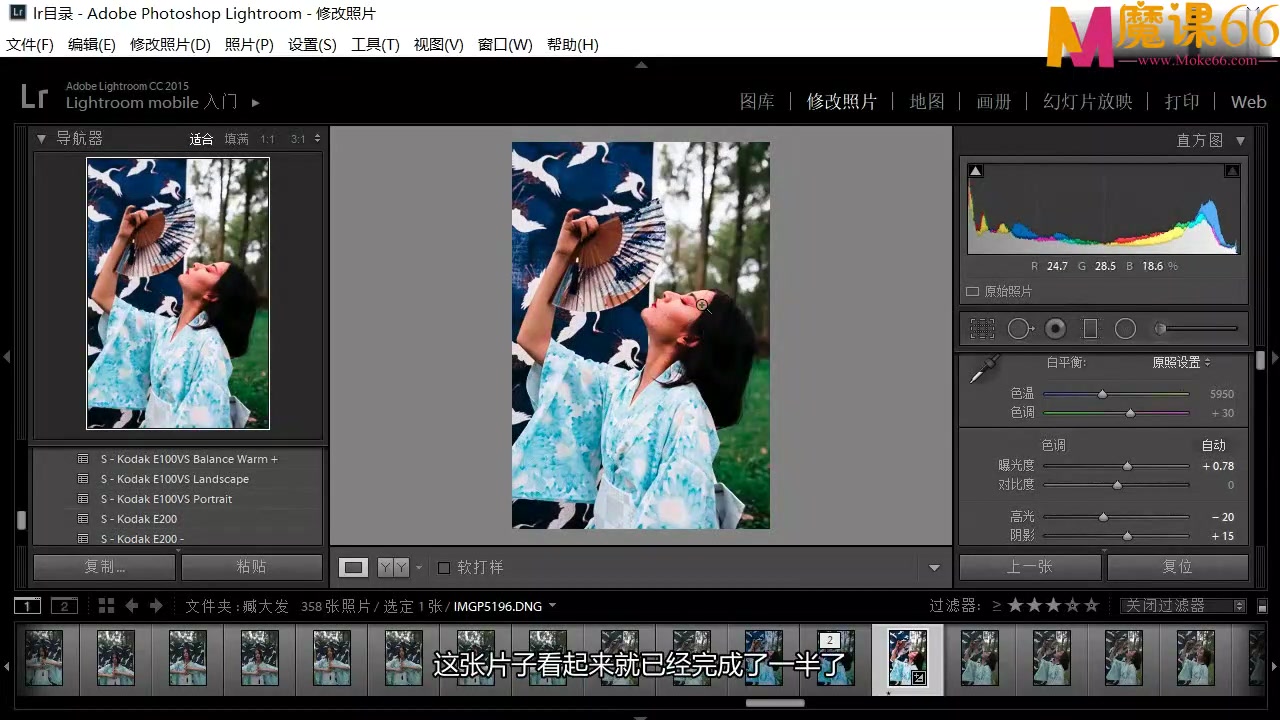The width and height of the screenshot is (1280, 720).
Task: Select the Crop Overlay tool
Action: 982,328
